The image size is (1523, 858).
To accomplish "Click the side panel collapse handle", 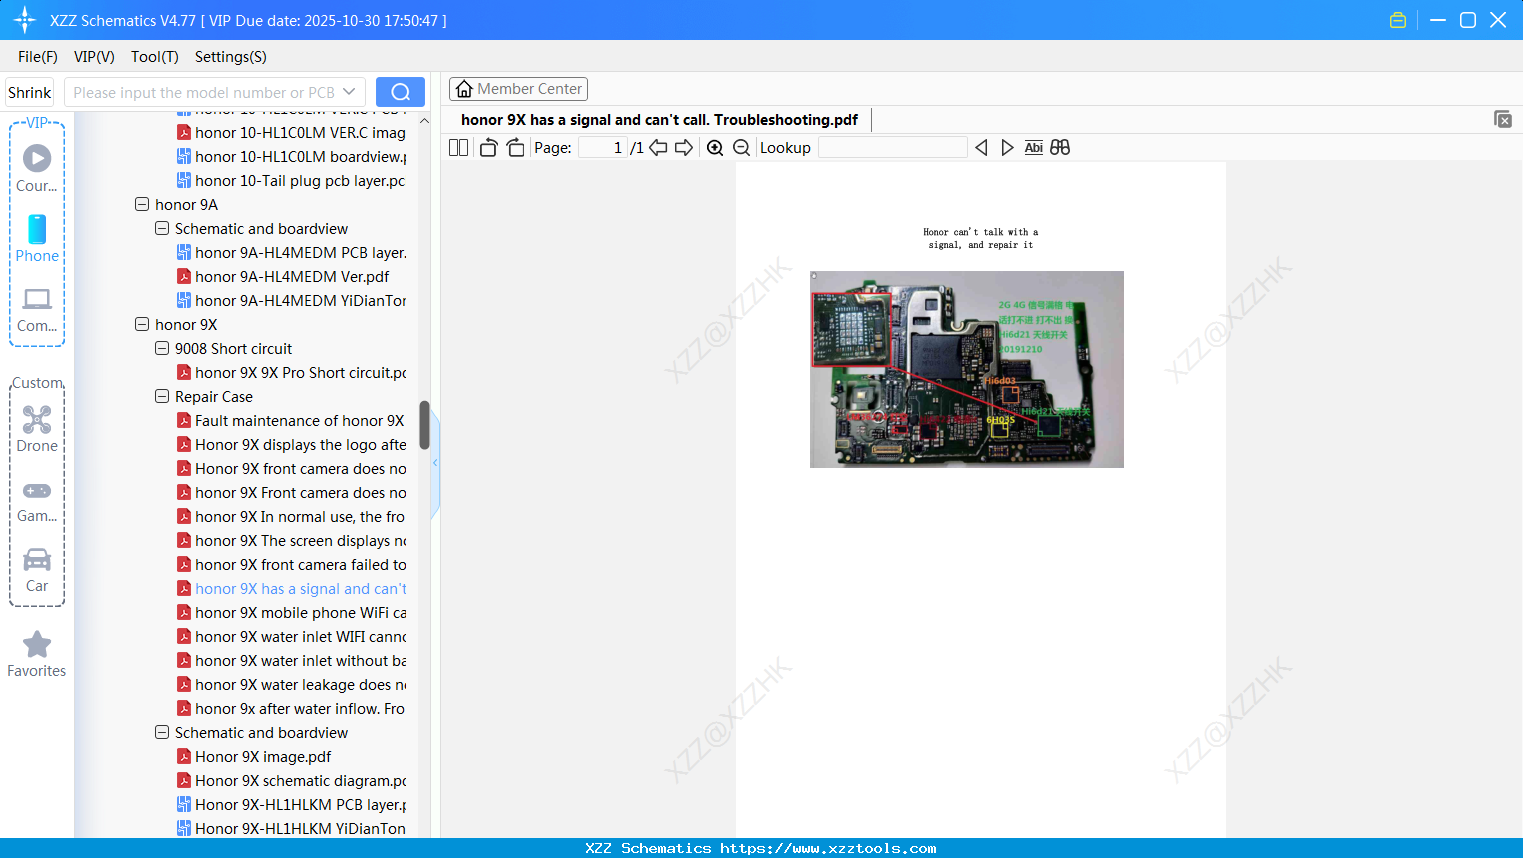I will 435,463.
